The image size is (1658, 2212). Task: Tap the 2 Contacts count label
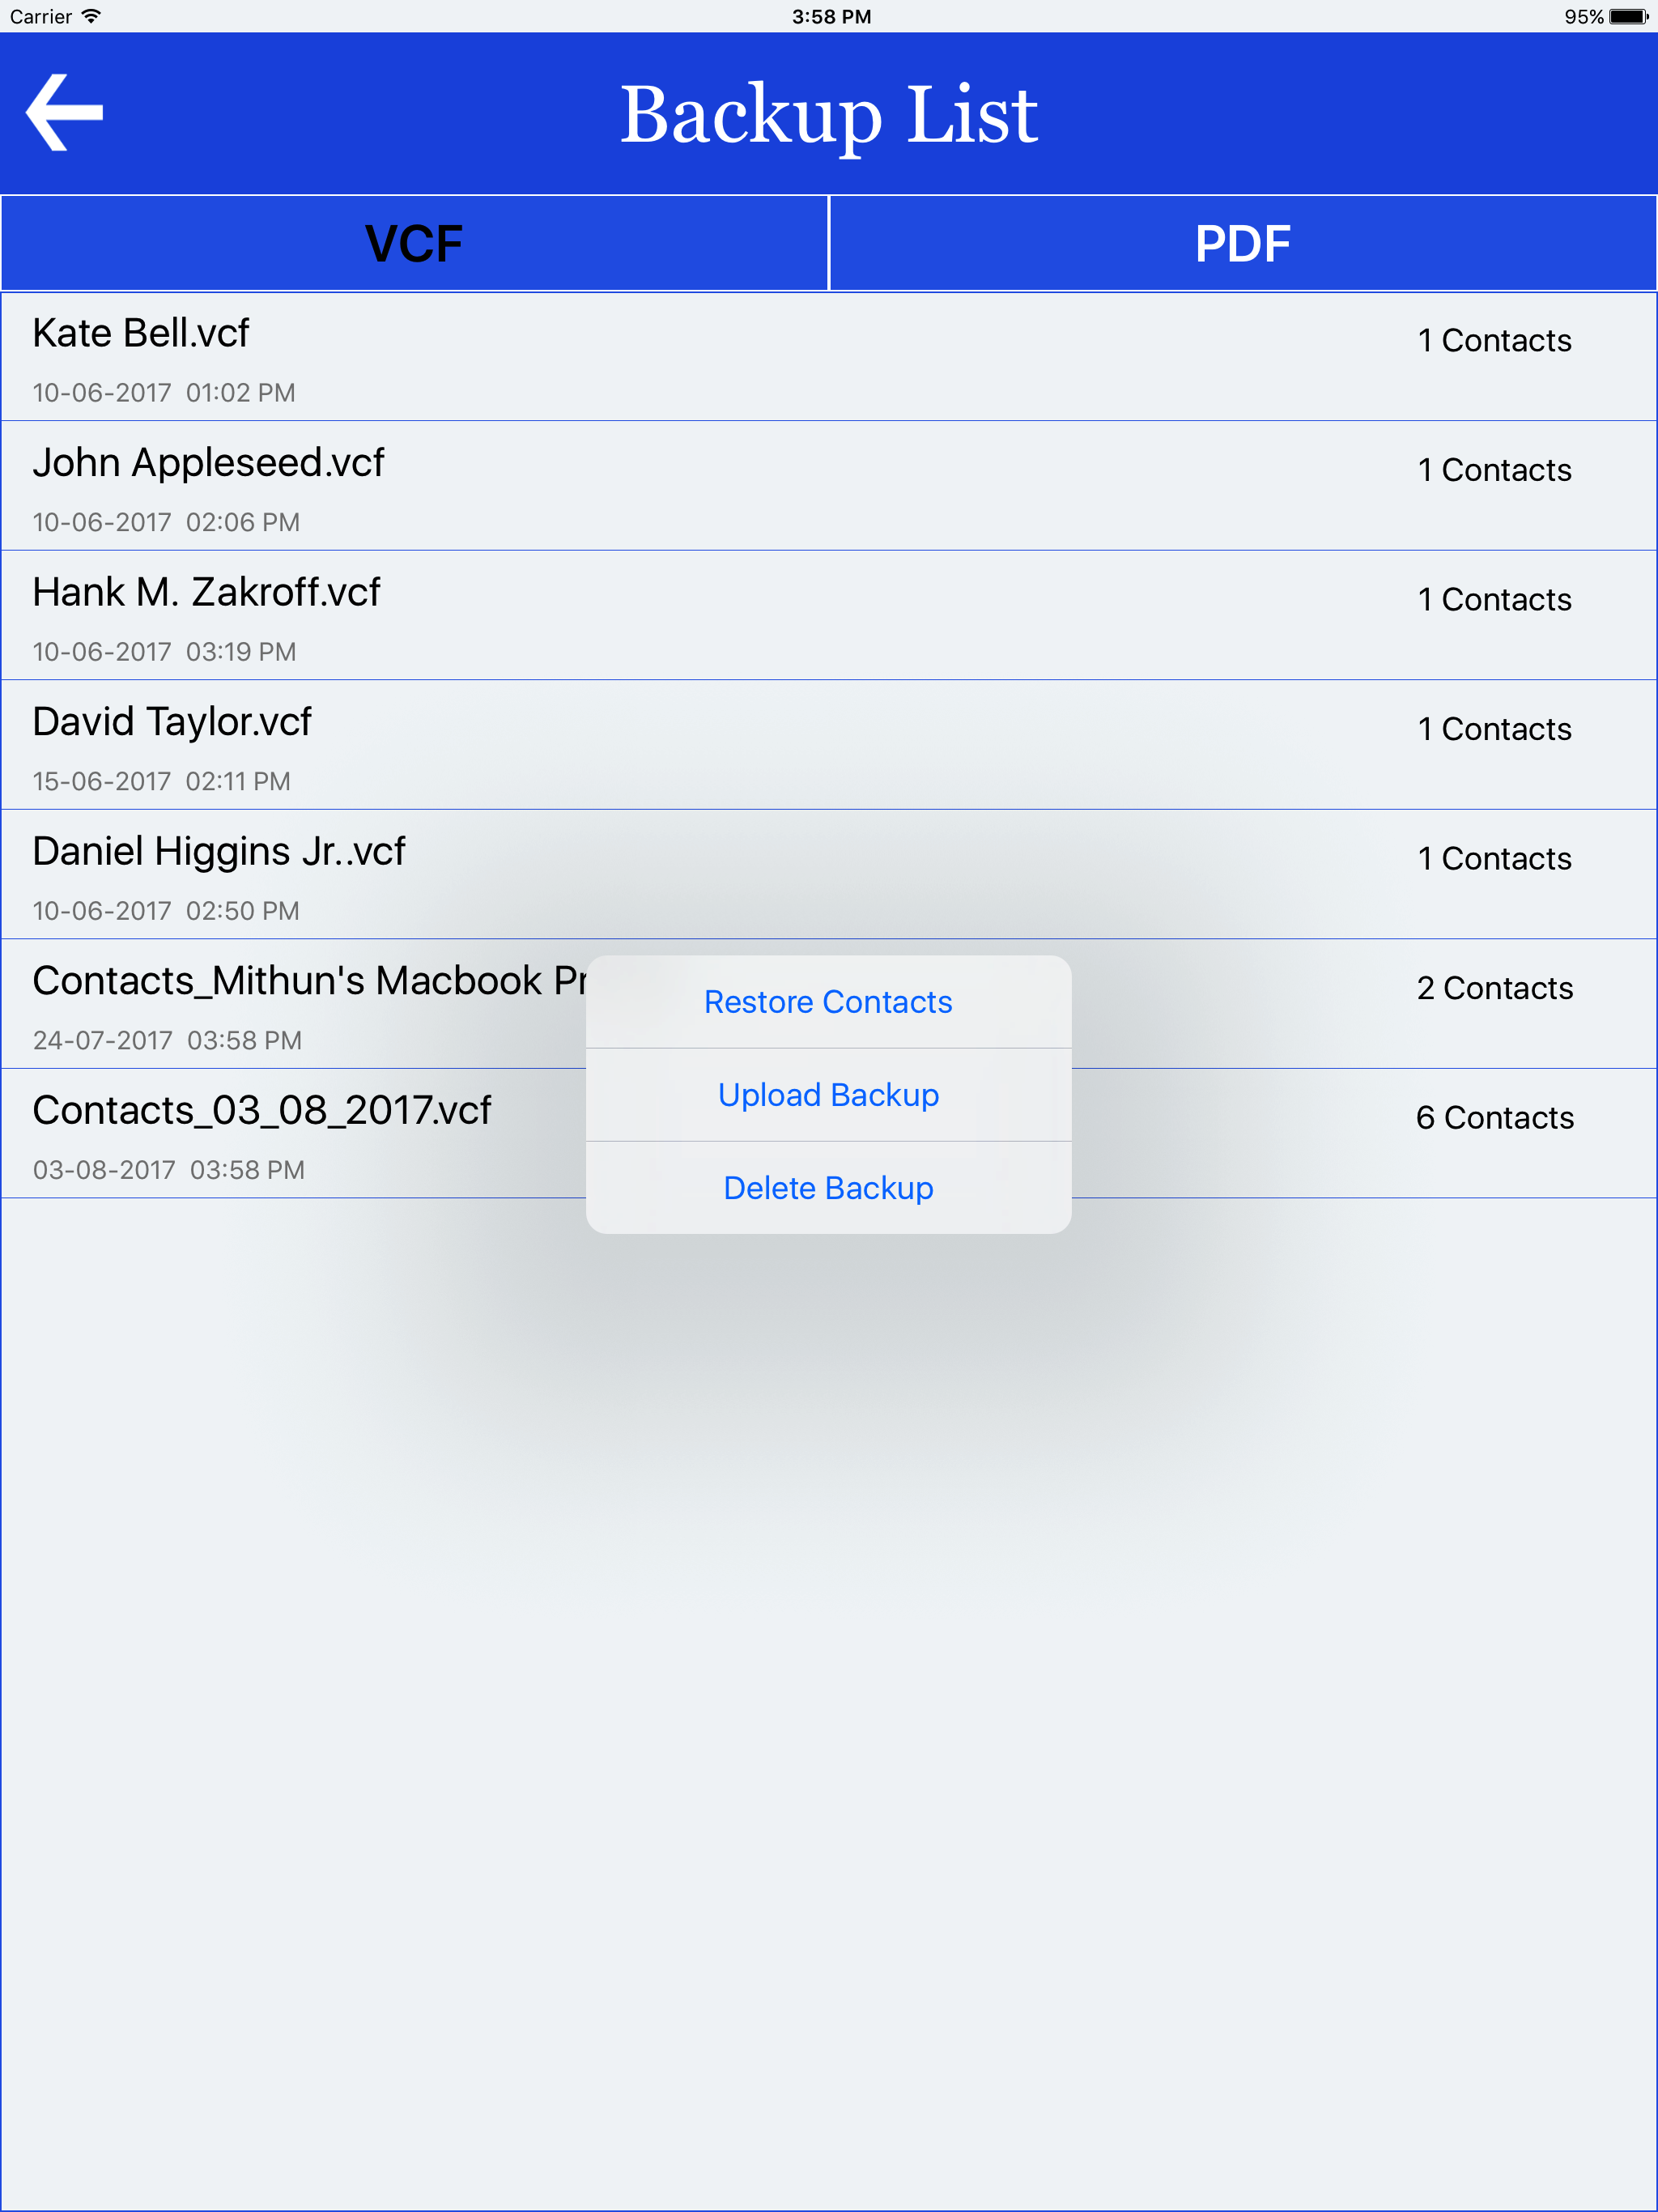click(x=1494, y=988)
